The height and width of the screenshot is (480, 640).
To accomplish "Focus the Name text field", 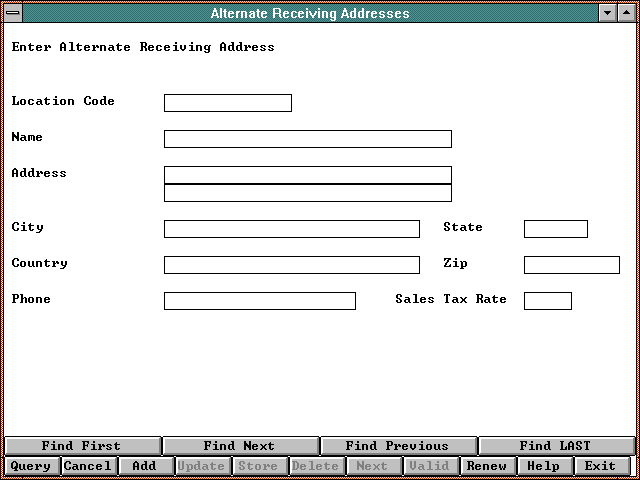I will pos(307,139).
